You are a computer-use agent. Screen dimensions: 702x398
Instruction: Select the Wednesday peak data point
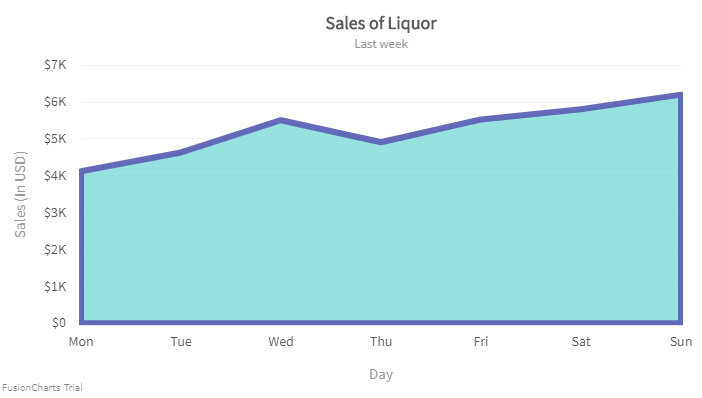[281, 120]
